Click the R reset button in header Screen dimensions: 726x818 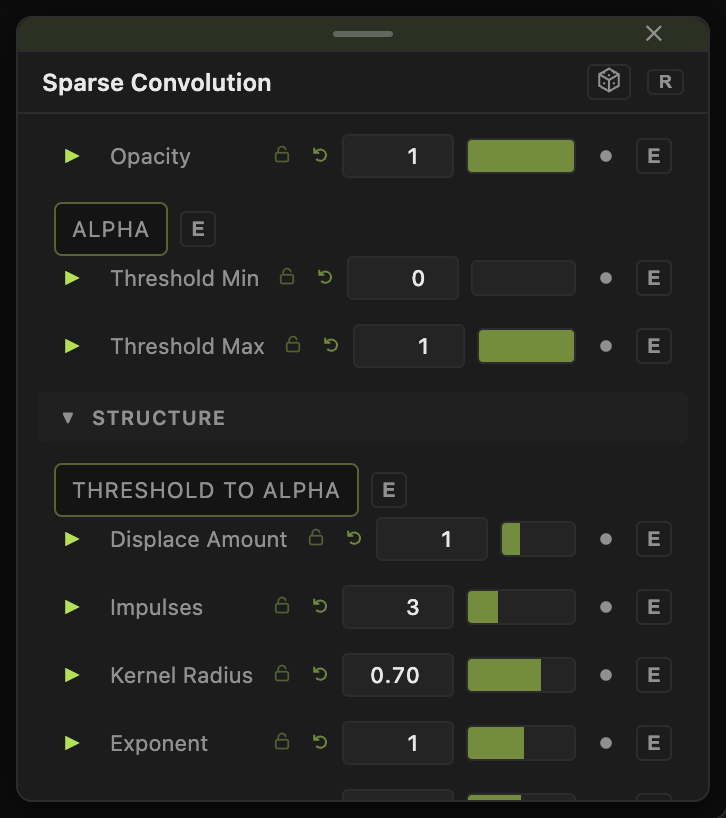665,82
